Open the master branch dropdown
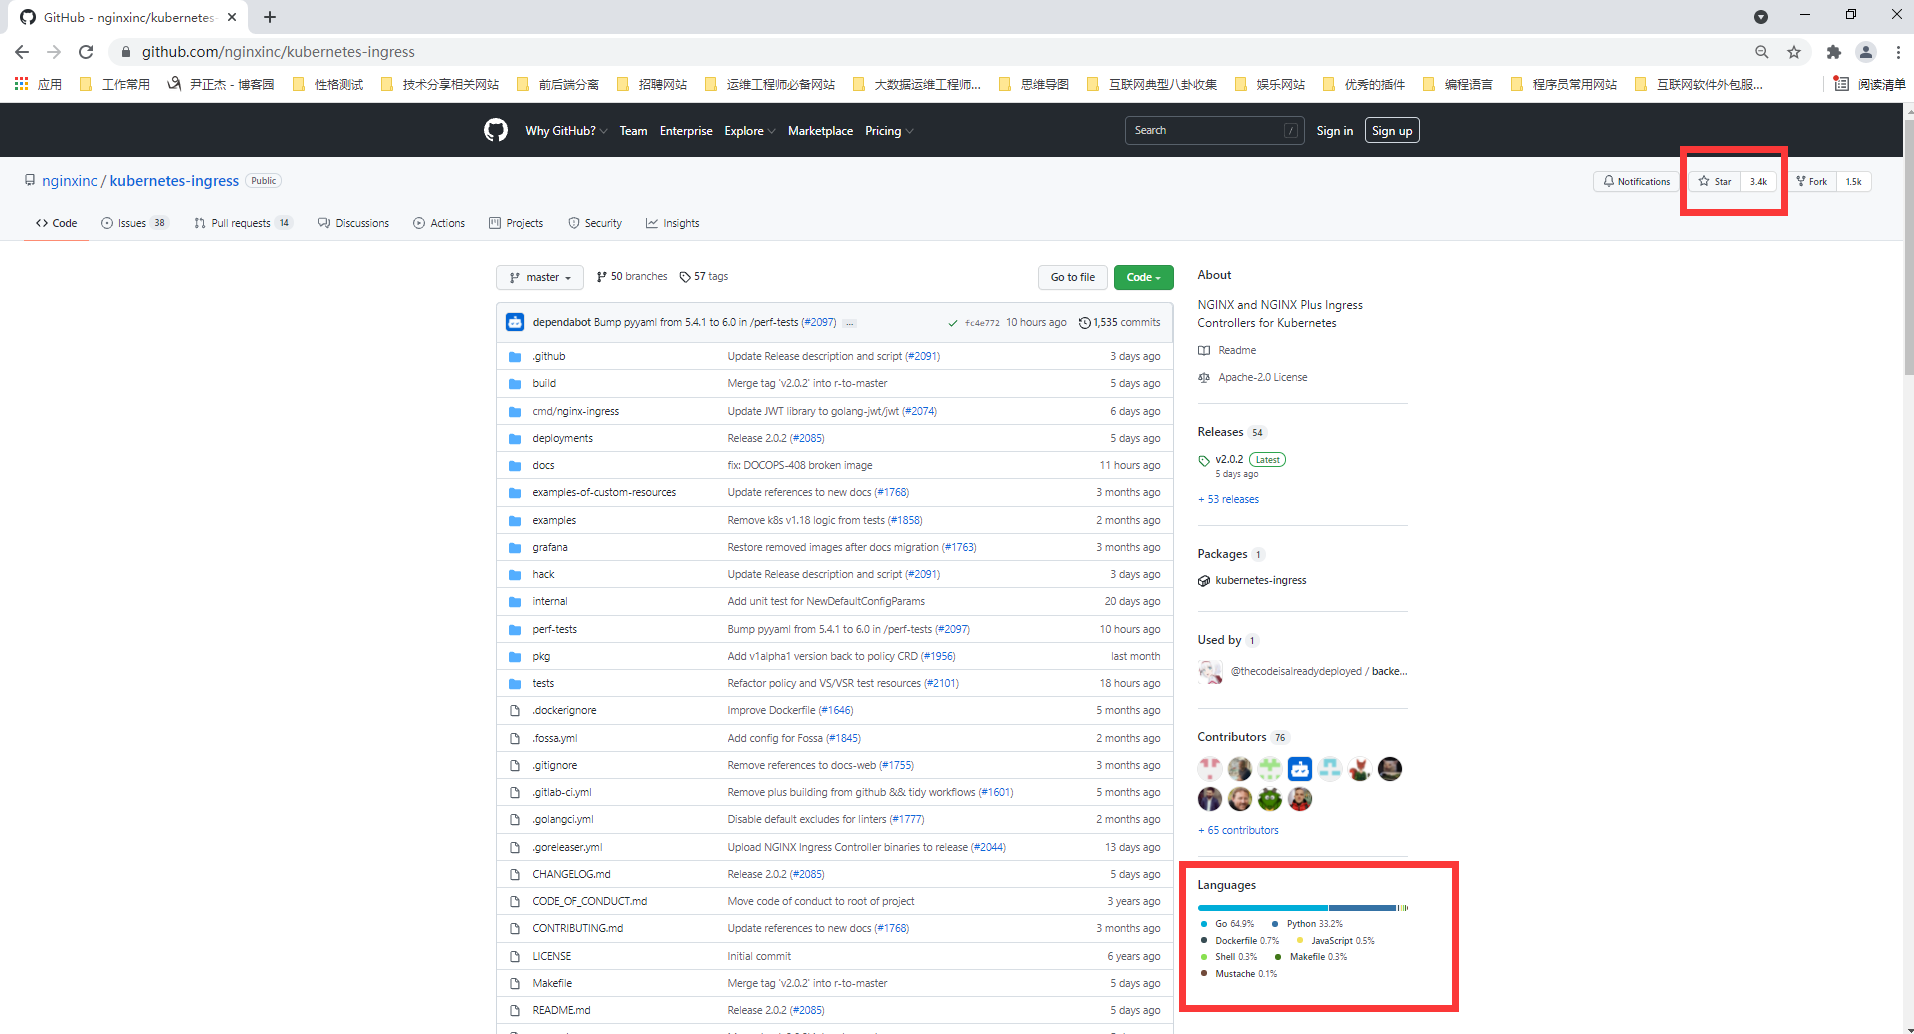 click(540, 277)
